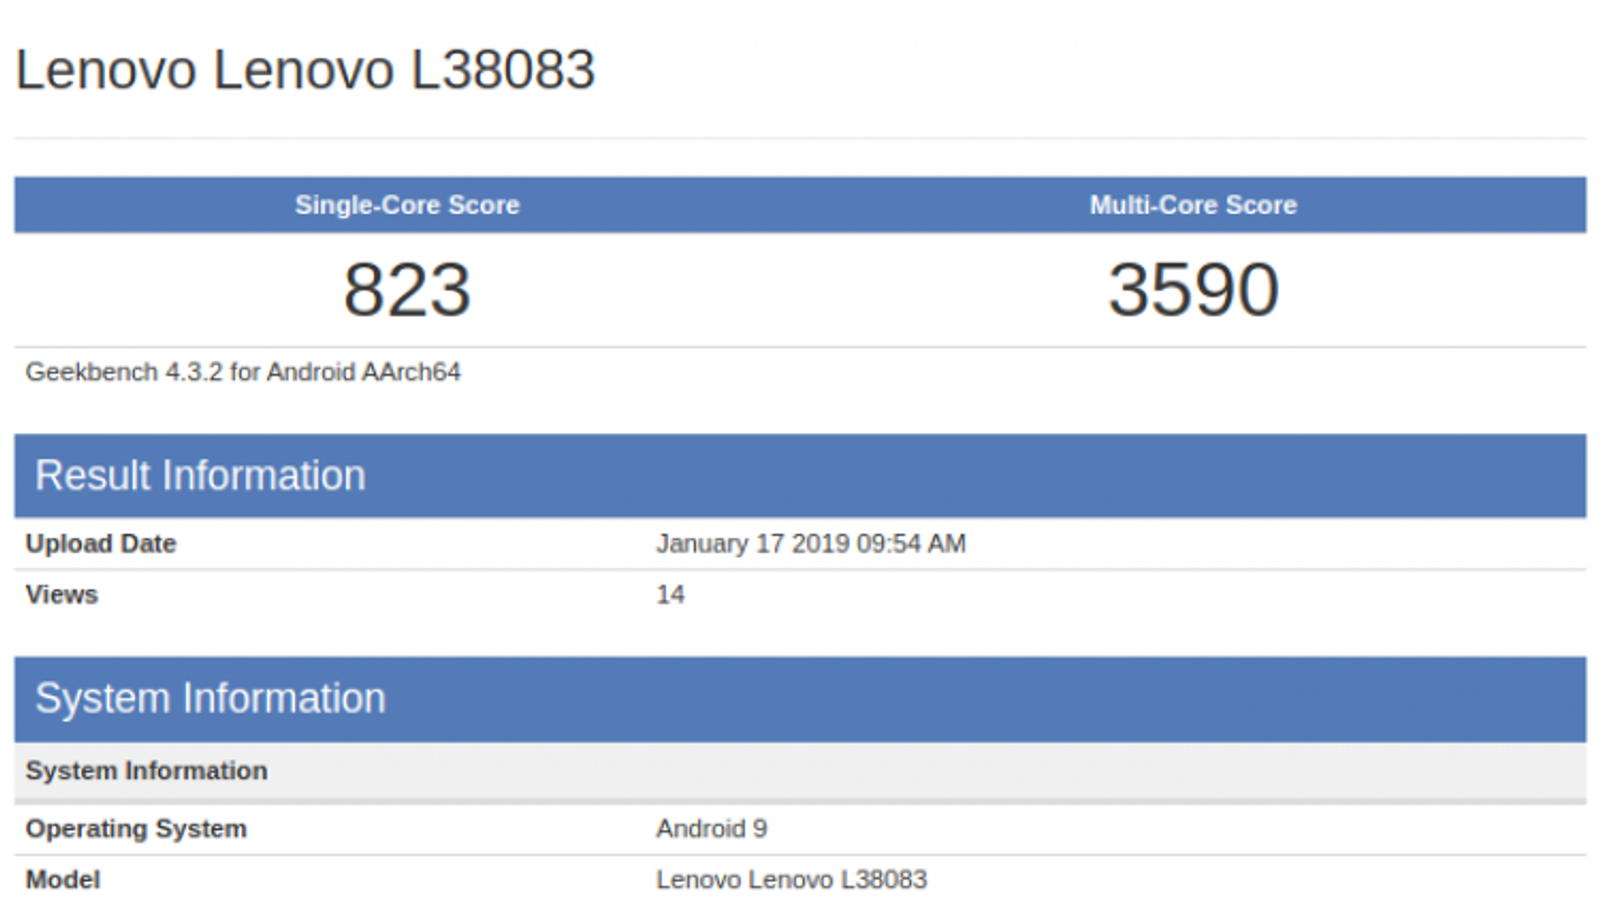Select the Operating System row label
The height and width of the screenshot is (900, 1600).
click(135, 828)
